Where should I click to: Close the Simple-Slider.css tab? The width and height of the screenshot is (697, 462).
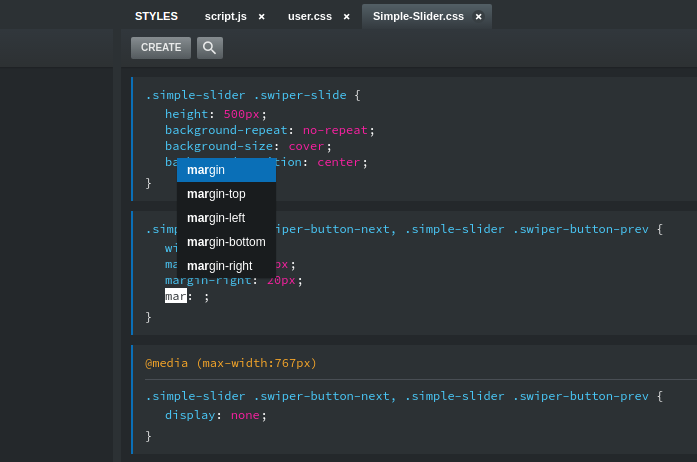[478, 17]
